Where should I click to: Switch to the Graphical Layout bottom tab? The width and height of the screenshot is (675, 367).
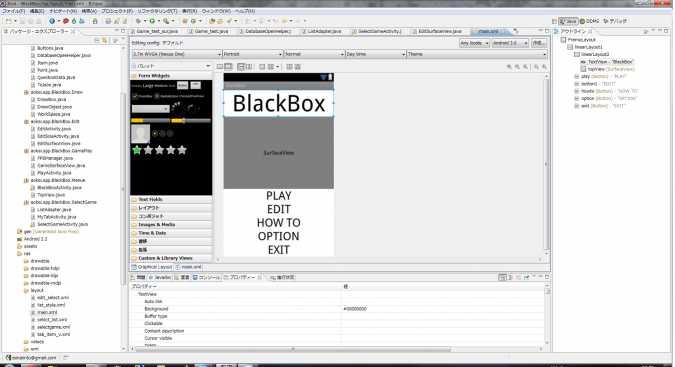[x=151, y=267]
